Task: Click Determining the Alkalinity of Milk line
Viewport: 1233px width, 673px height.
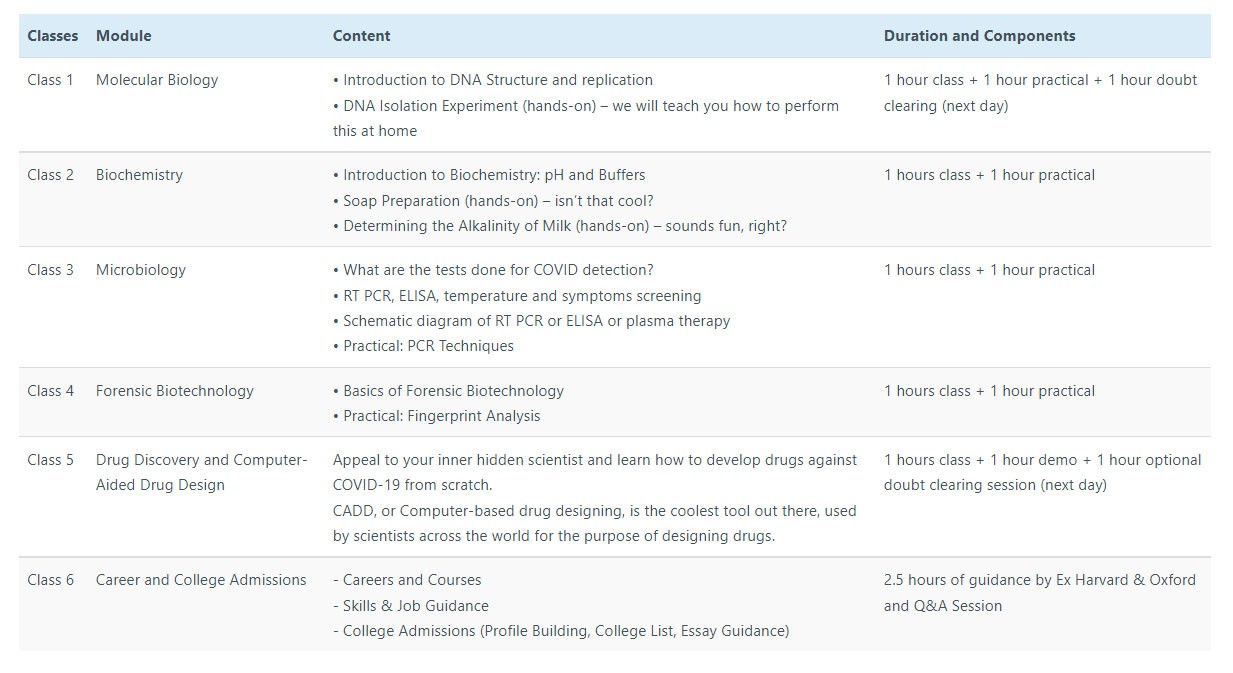Action: [560, 226]
